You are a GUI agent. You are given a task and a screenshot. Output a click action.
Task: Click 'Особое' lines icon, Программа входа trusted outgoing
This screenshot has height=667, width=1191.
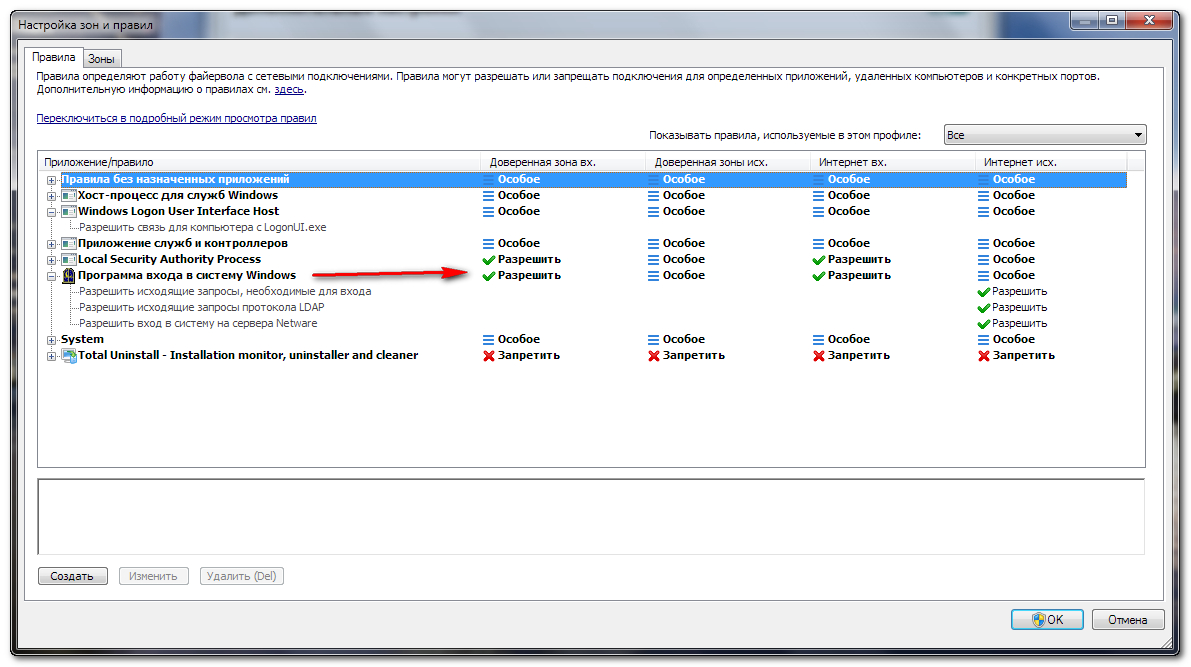pyautogui.click(x=653, y=276)
